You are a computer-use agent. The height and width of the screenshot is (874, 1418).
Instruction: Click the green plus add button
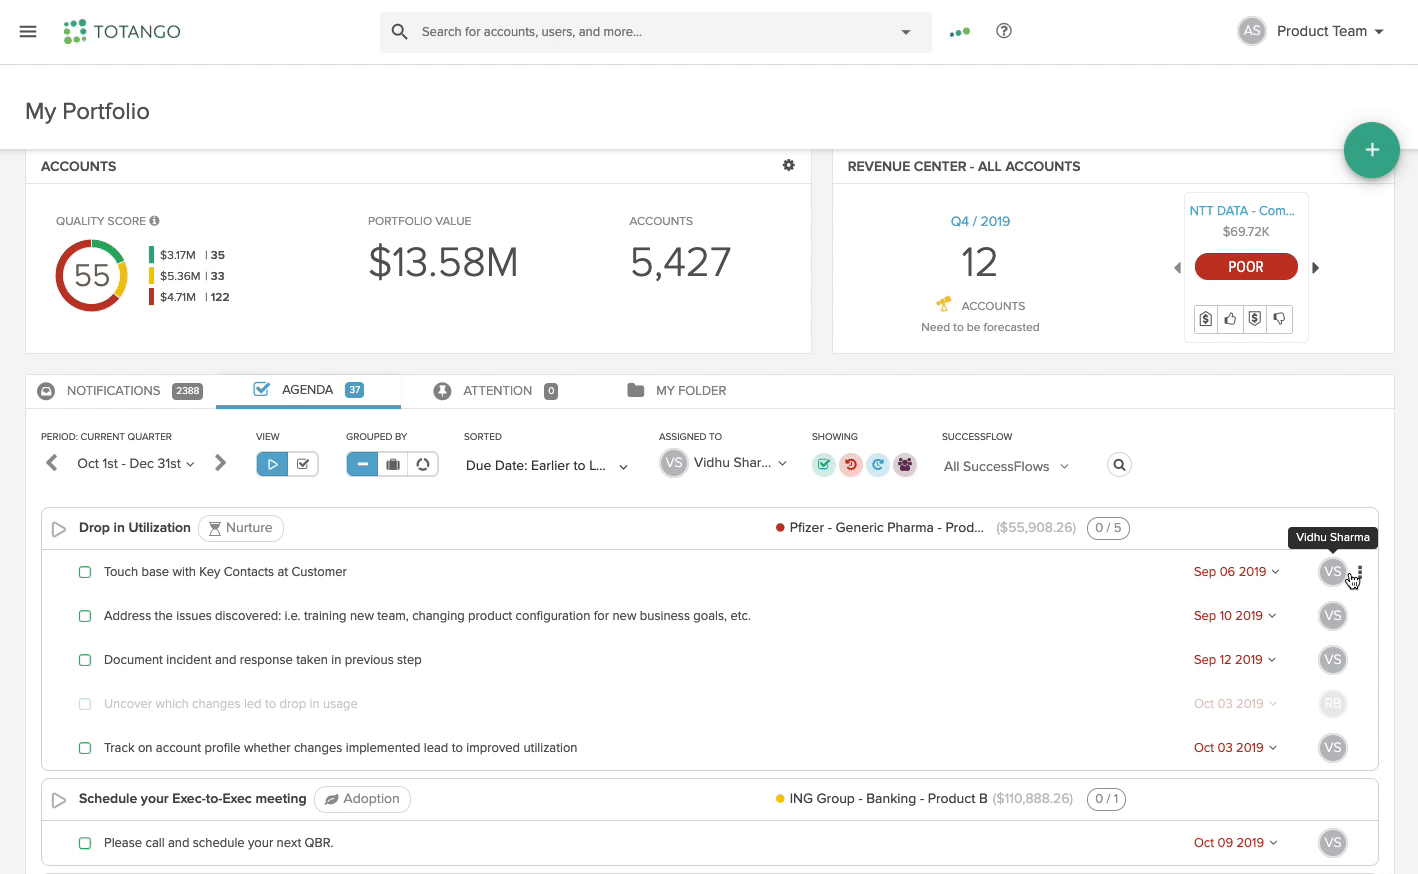click(1372, 150)
